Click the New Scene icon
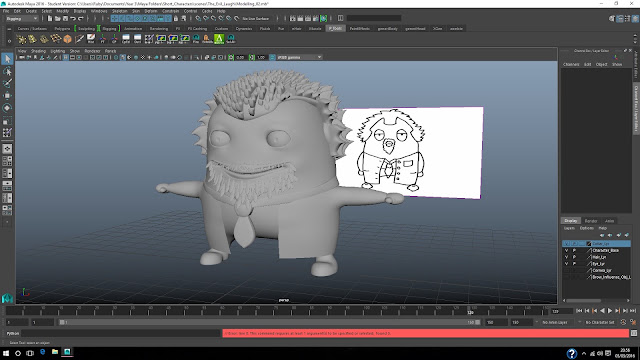640x360 pixels. coord(50,18)
